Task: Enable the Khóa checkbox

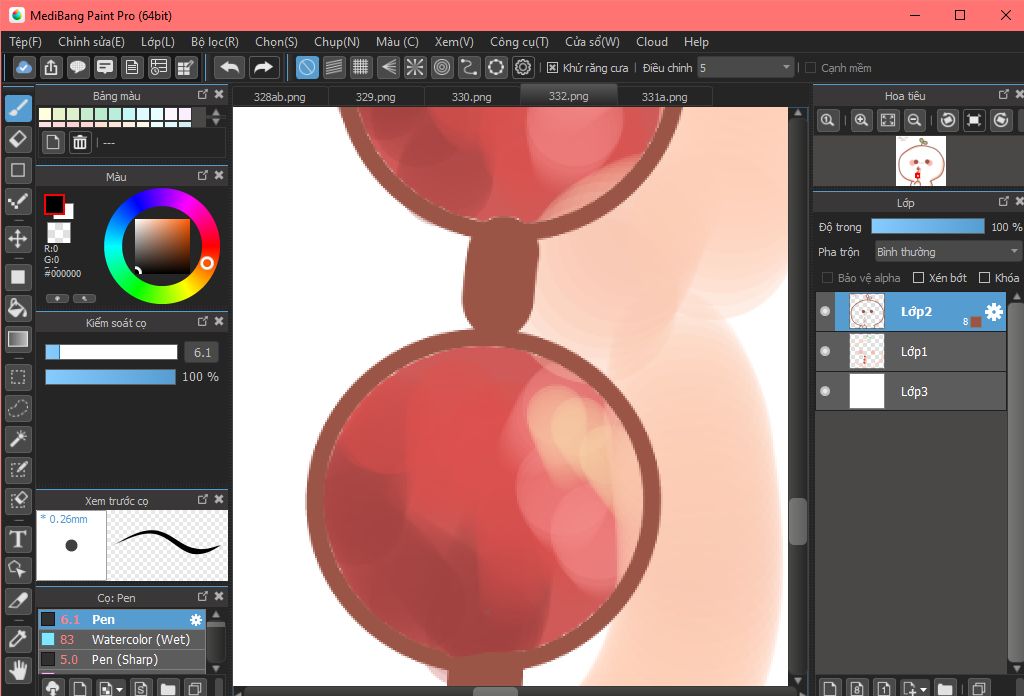Action: coord(984,278)
